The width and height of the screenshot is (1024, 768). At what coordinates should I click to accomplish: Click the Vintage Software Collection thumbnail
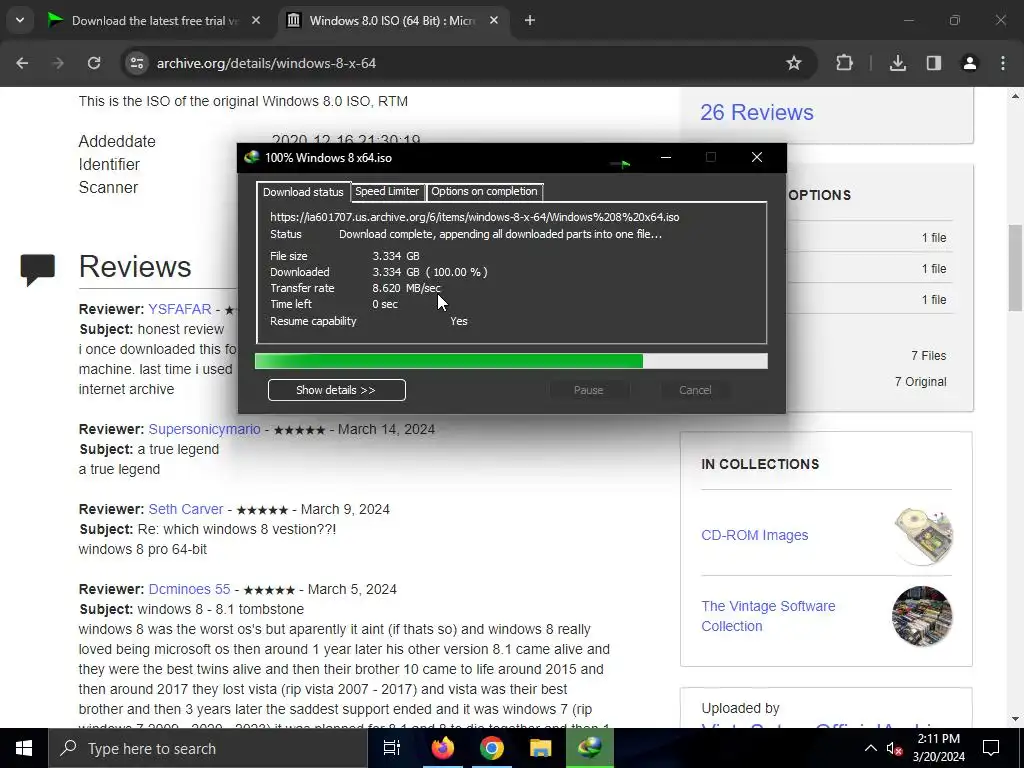pyautogui.click(x=922, y=616)
